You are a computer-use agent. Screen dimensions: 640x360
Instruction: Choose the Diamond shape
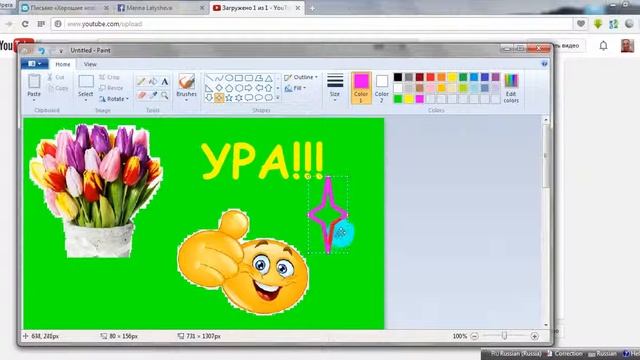(219, 88)
